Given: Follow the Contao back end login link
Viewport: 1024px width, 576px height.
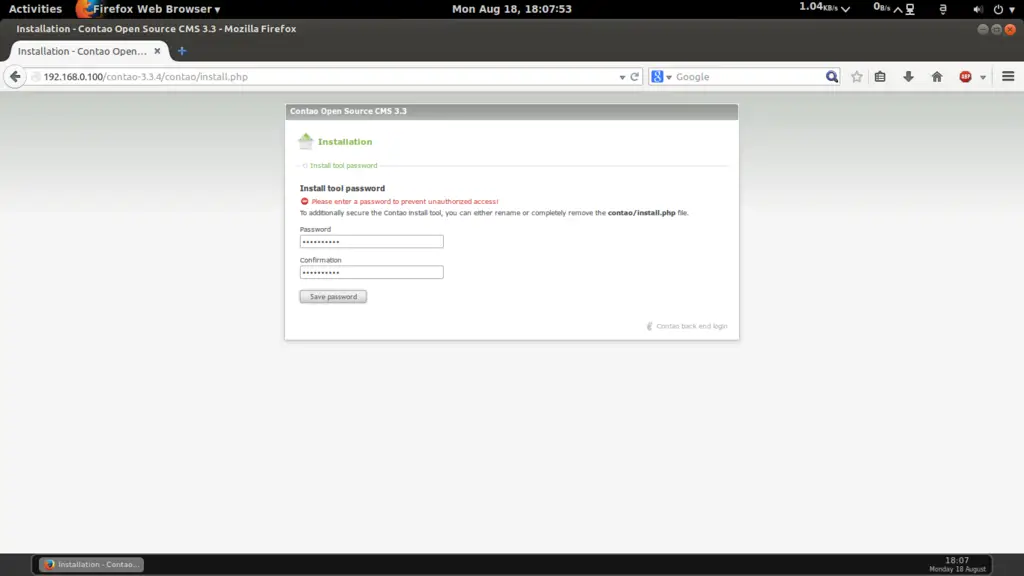Looking at the screenshot, I should pyautogui.click(x=692, y=326).
